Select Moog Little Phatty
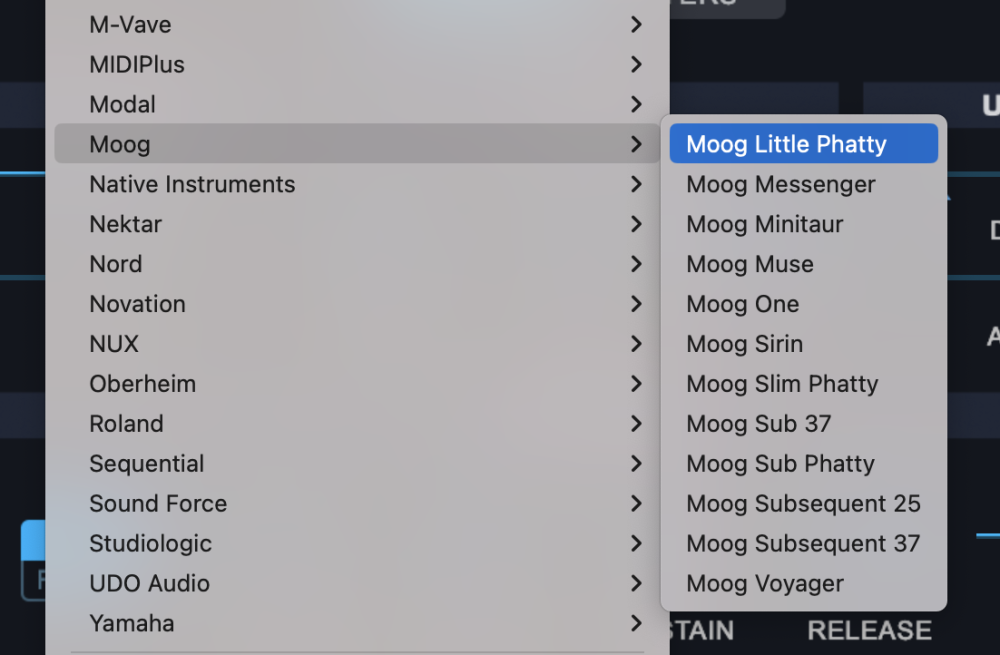Viewport: 1000px width, 655px height. click(x=786, y=144)
